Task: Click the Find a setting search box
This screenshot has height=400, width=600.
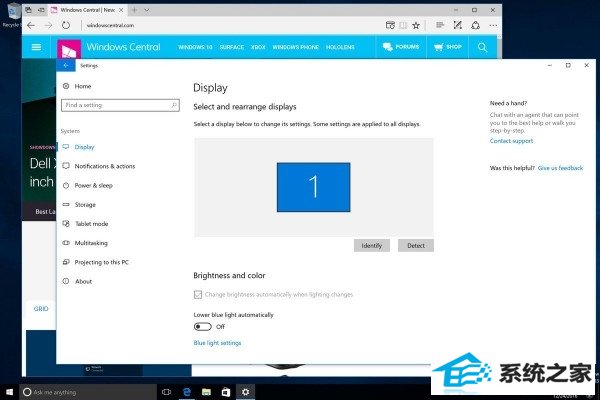Action: [120, 105]
